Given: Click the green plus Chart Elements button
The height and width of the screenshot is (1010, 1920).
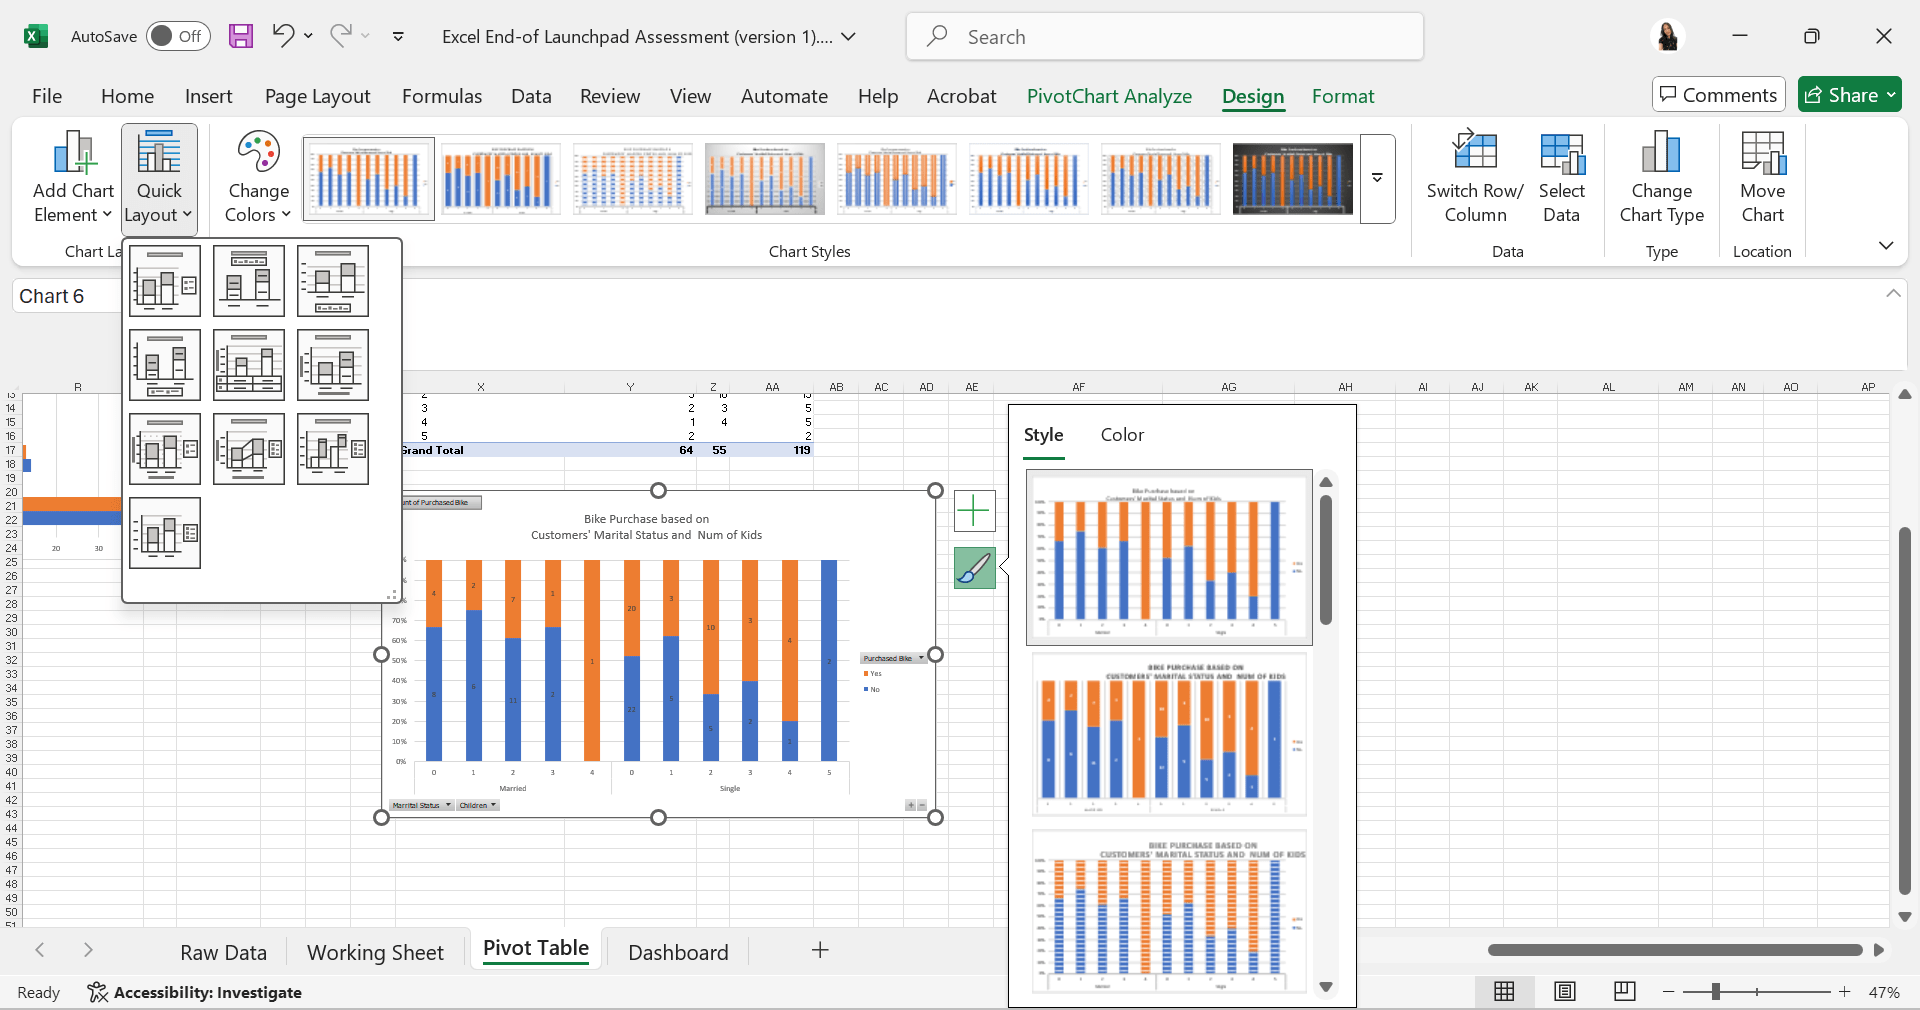Looking at the screenshot, I should point(974,511).
